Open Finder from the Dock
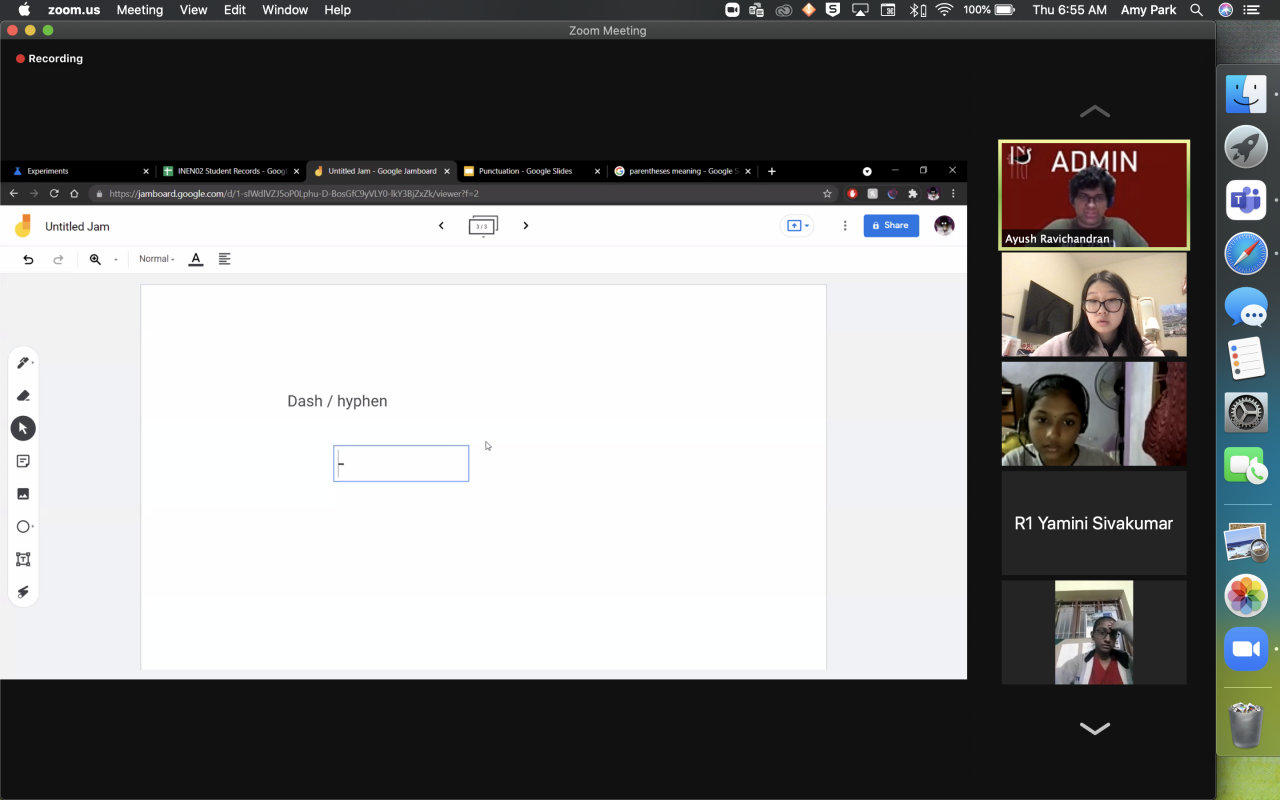The image size is (1280, 800). 1246,94
